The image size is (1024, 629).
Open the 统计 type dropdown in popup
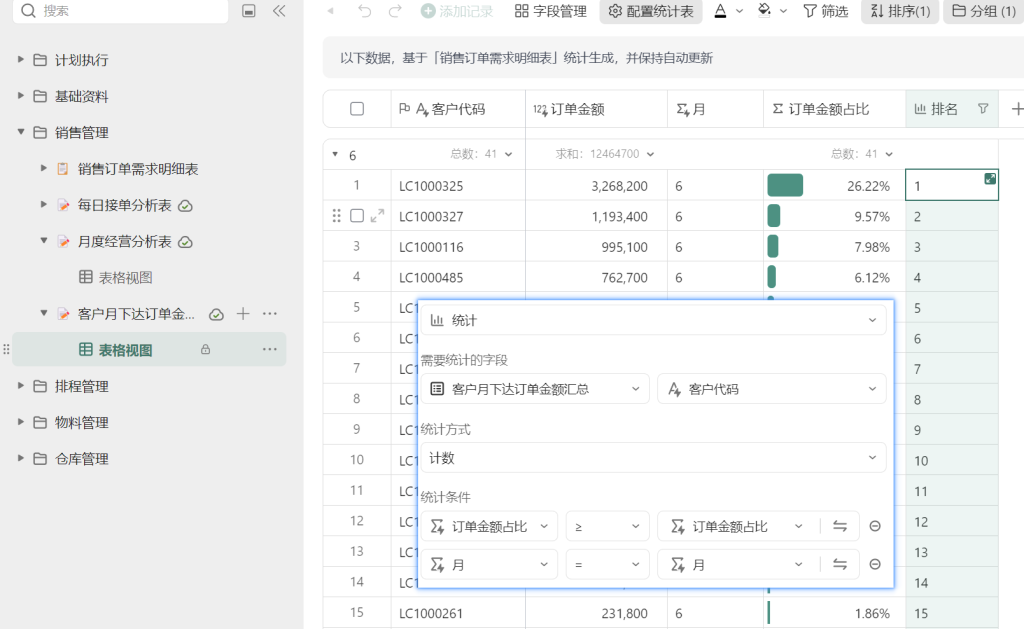653,320
